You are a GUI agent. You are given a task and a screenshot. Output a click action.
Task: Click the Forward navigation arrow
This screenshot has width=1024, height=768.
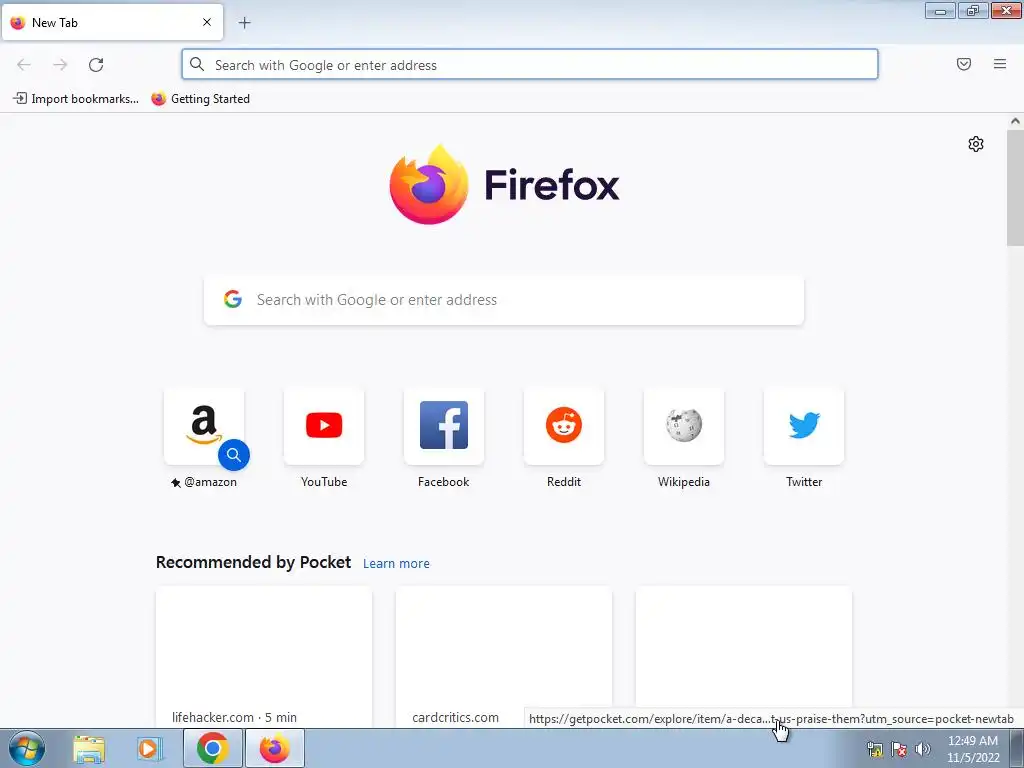point(60,65)
